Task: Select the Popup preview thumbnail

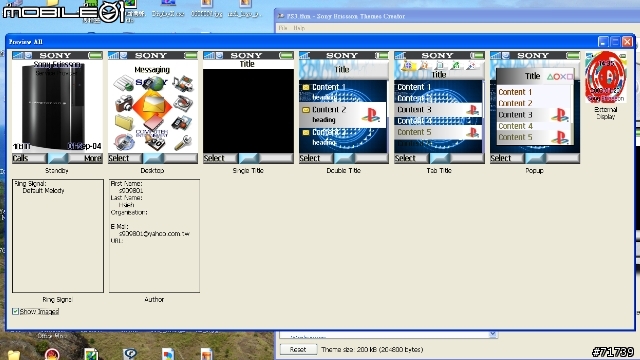Action: pyautogui.click(x=535, y=107)
